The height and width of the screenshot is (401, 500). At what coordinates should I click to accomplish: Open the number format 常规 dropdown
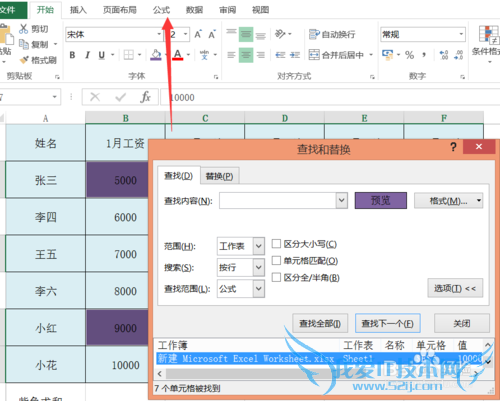pos(461,34)
